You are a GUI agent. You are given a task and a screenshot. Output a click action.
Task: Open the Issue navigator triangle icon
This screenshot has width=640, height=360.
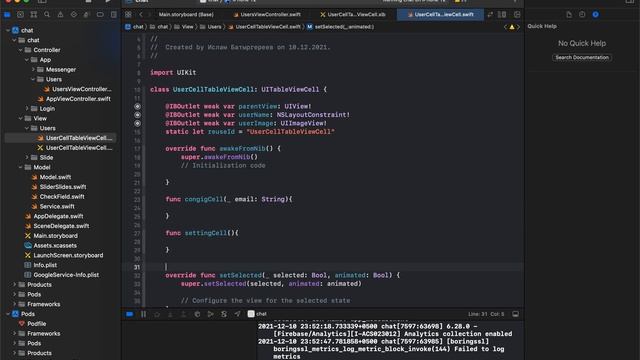(60, 15)
